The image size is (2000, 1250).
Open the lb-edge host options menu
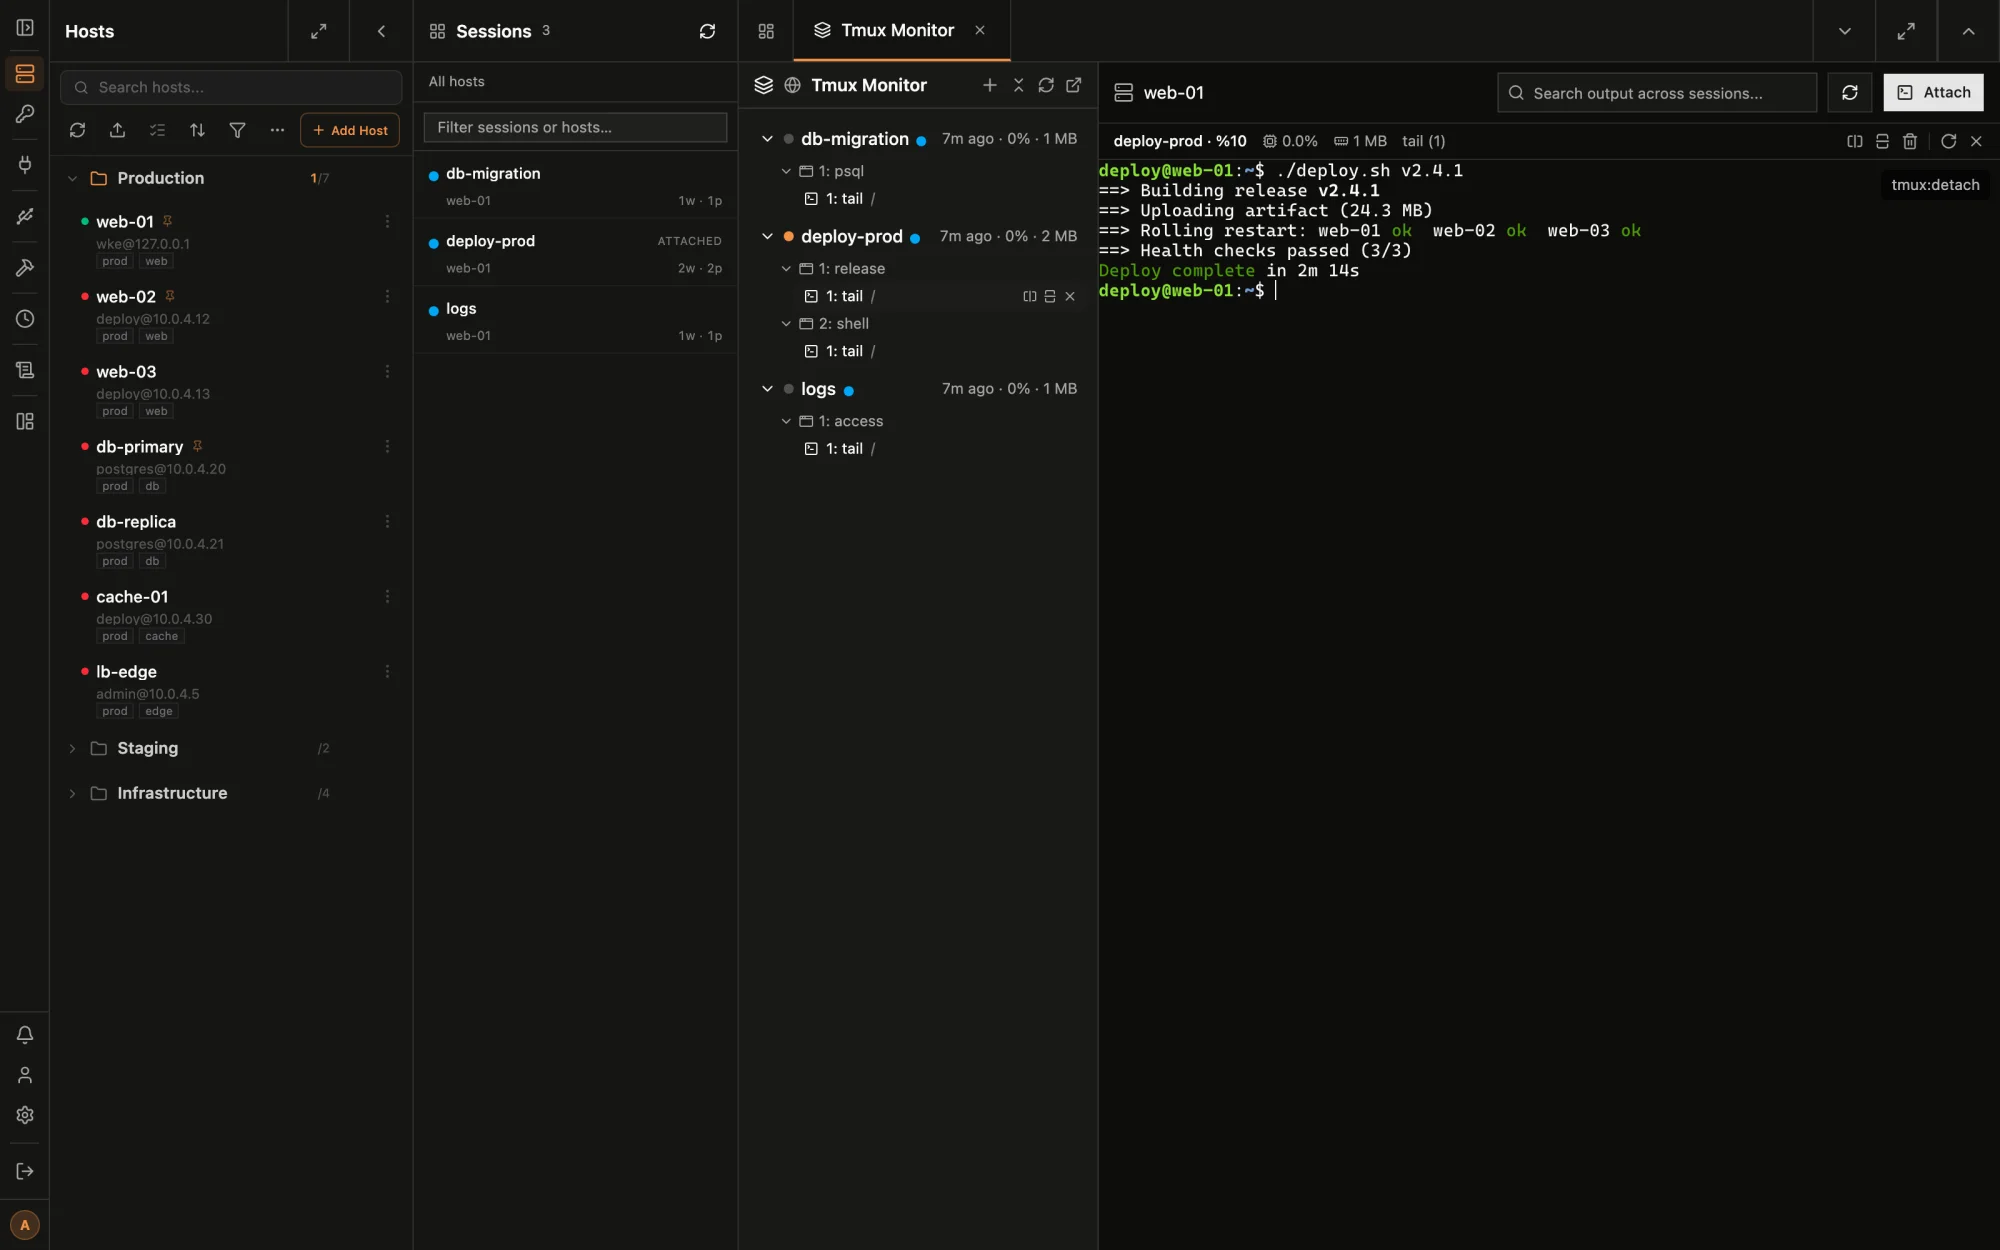(387, 672)
